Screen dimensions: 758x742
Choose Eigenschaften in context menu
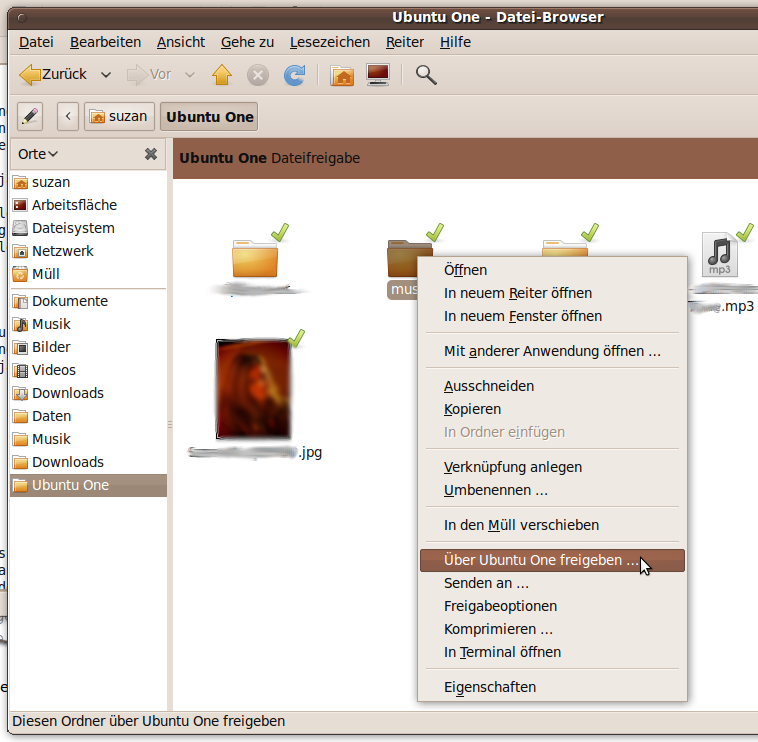coord(552,687)
